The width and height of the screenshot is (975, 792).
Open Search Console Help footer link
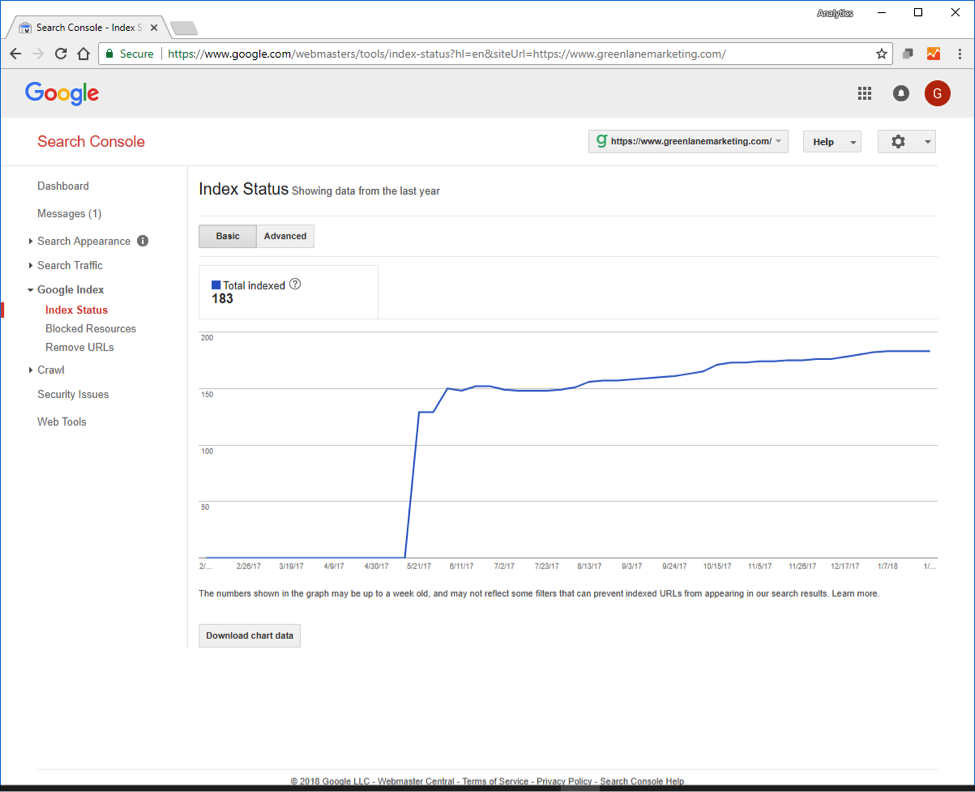point(642,781)
